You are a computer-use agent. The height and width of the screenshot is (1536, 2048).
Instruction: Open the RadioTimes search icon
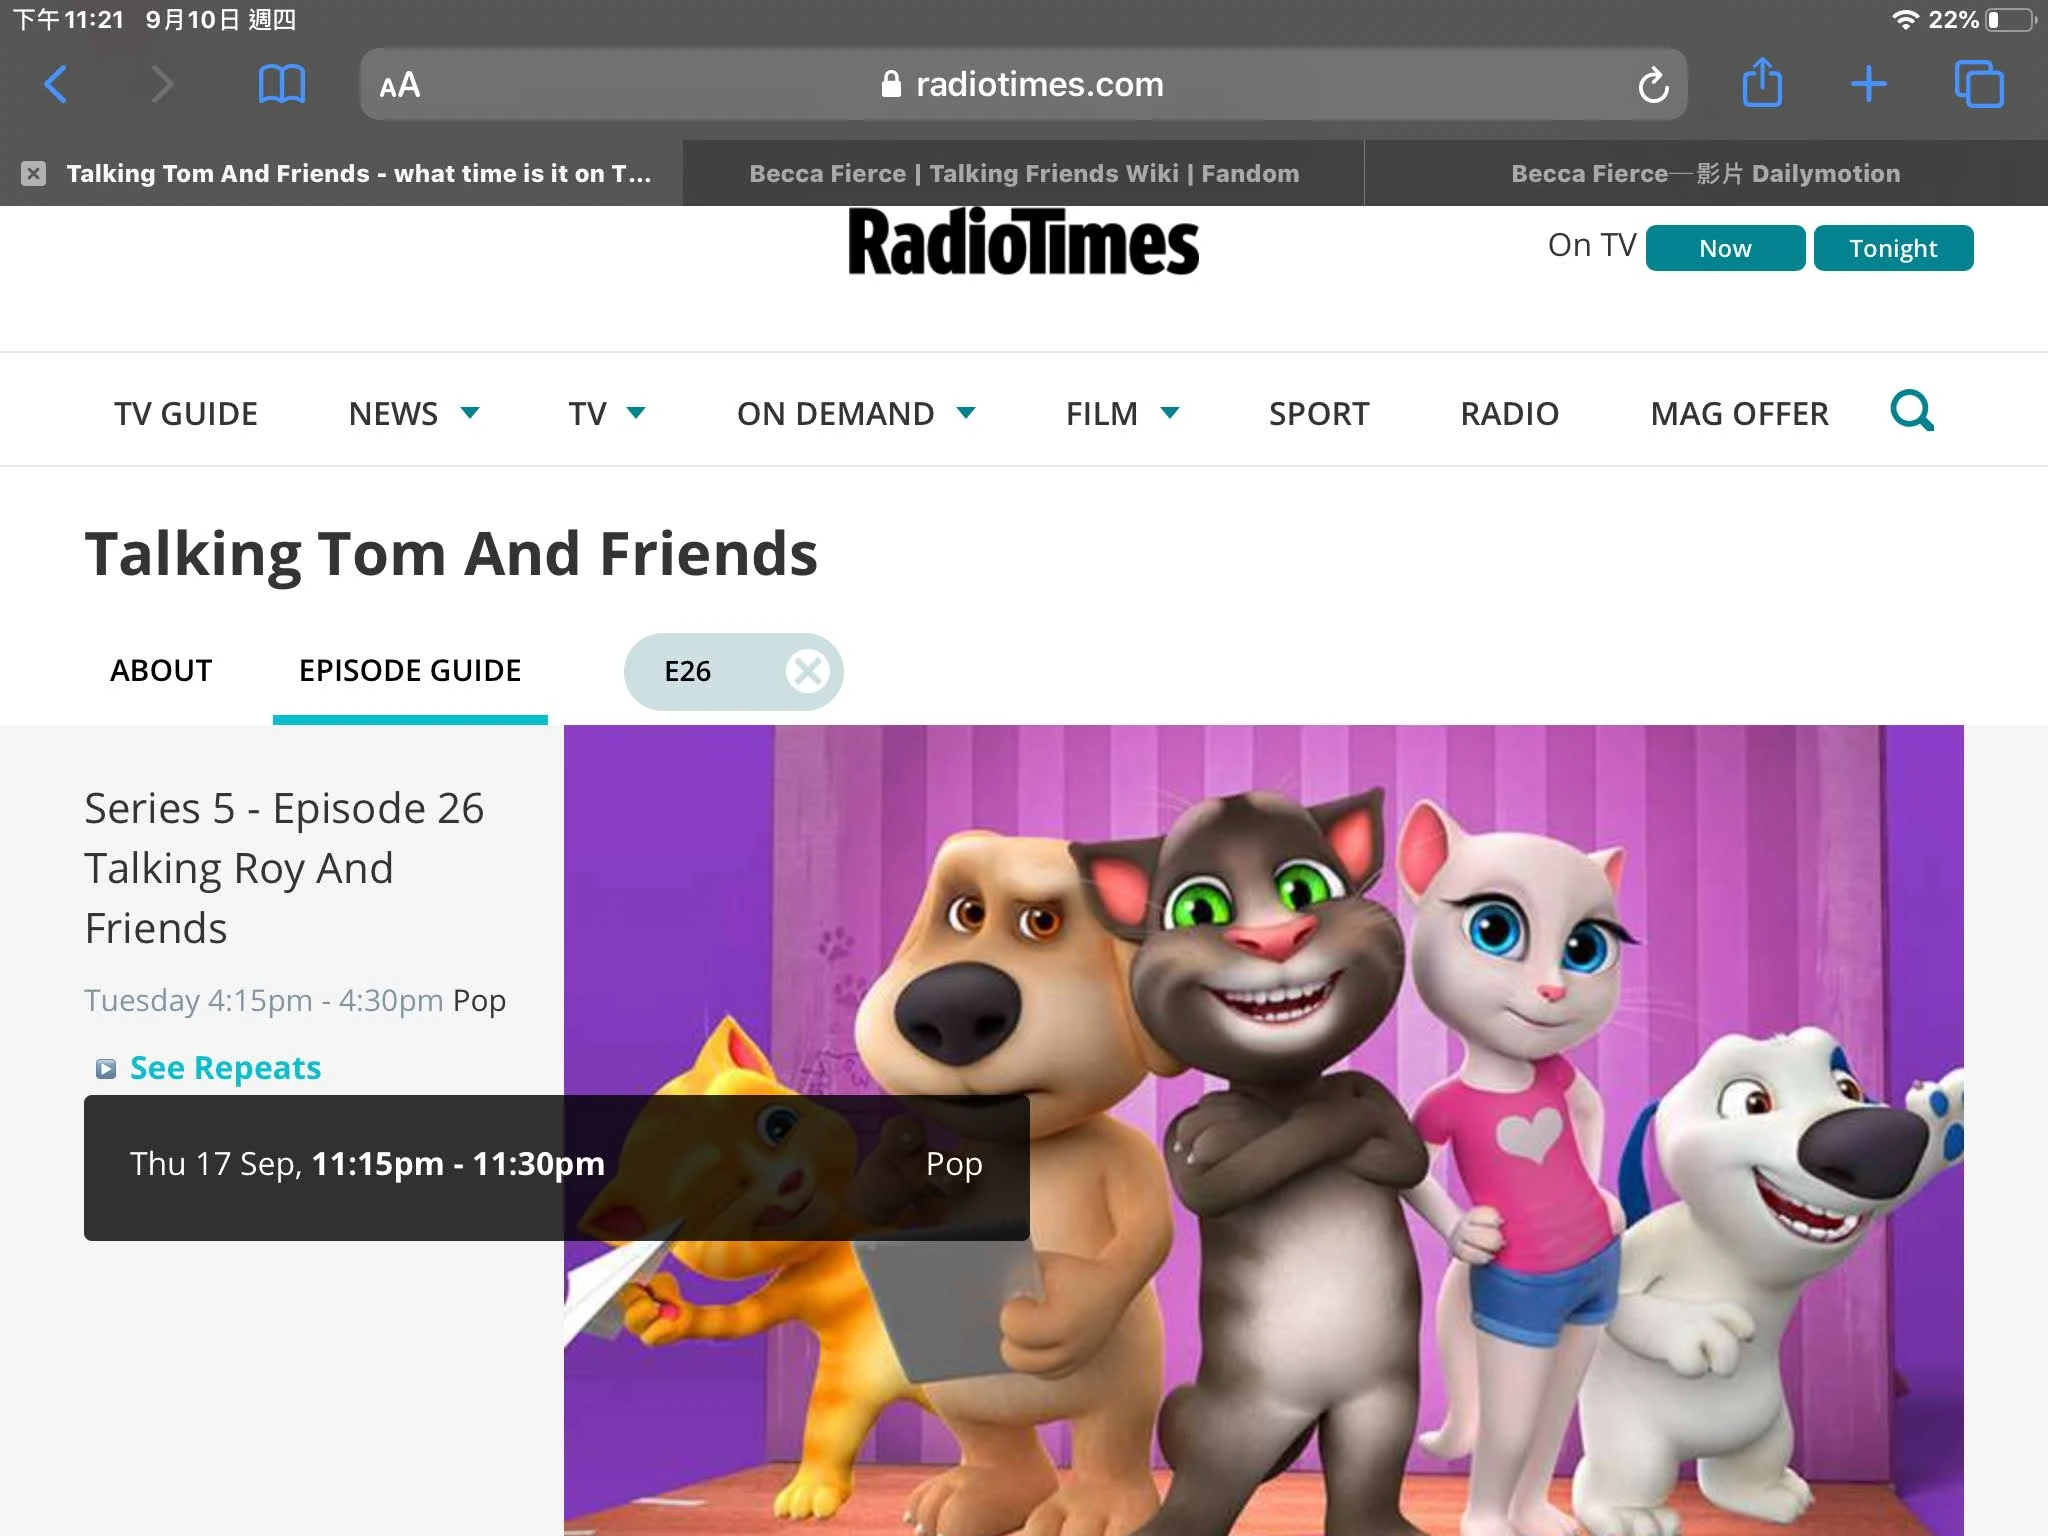click(1911, 410)
